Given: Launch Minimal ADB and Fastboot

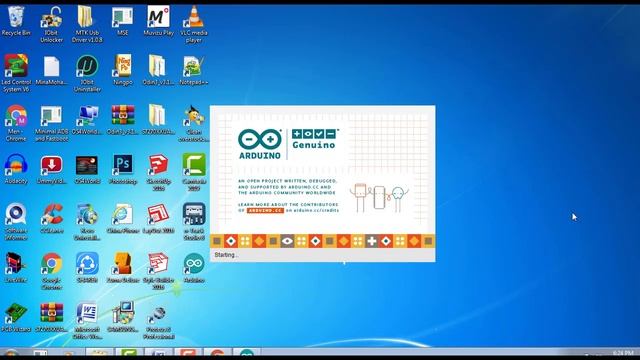Looking at the screenshot, I should 51,123.
